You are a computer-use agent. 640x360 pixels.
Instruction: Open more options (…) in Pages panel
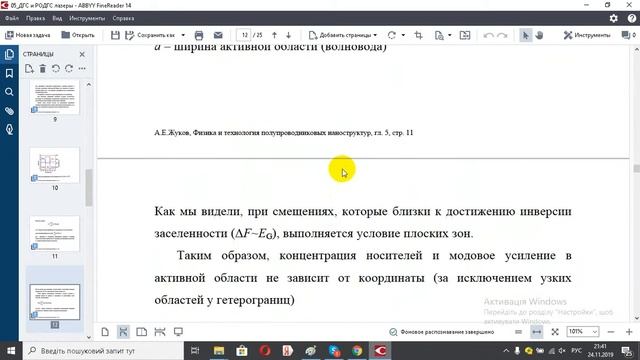[x=82, y=69]
